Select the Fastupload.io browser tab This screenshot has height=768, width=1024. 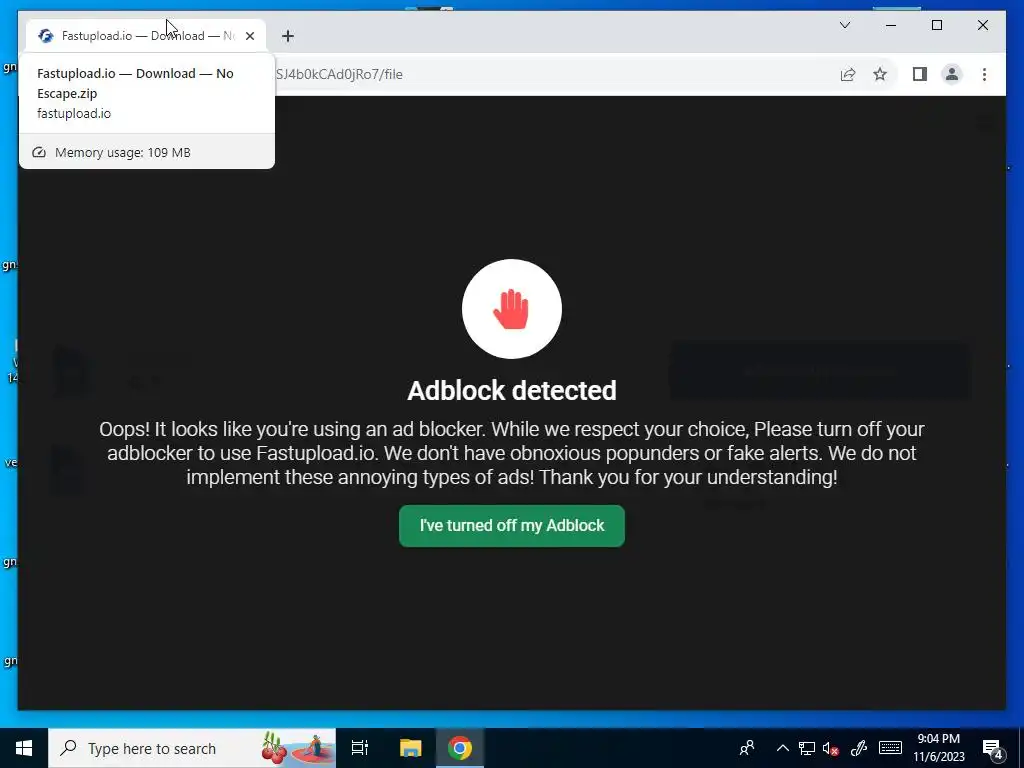click(x=146, y=36)
